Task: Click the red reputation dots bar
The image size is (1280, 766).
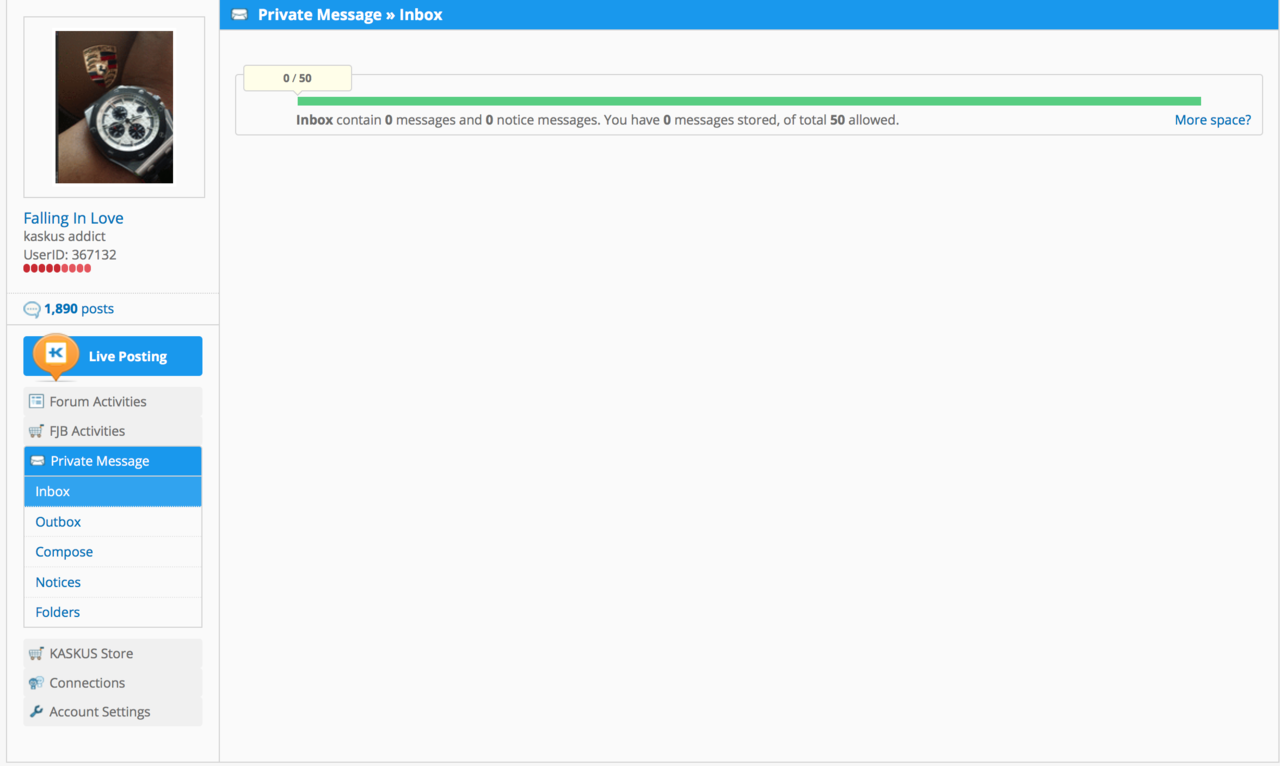Action: [x=57, y=268]
